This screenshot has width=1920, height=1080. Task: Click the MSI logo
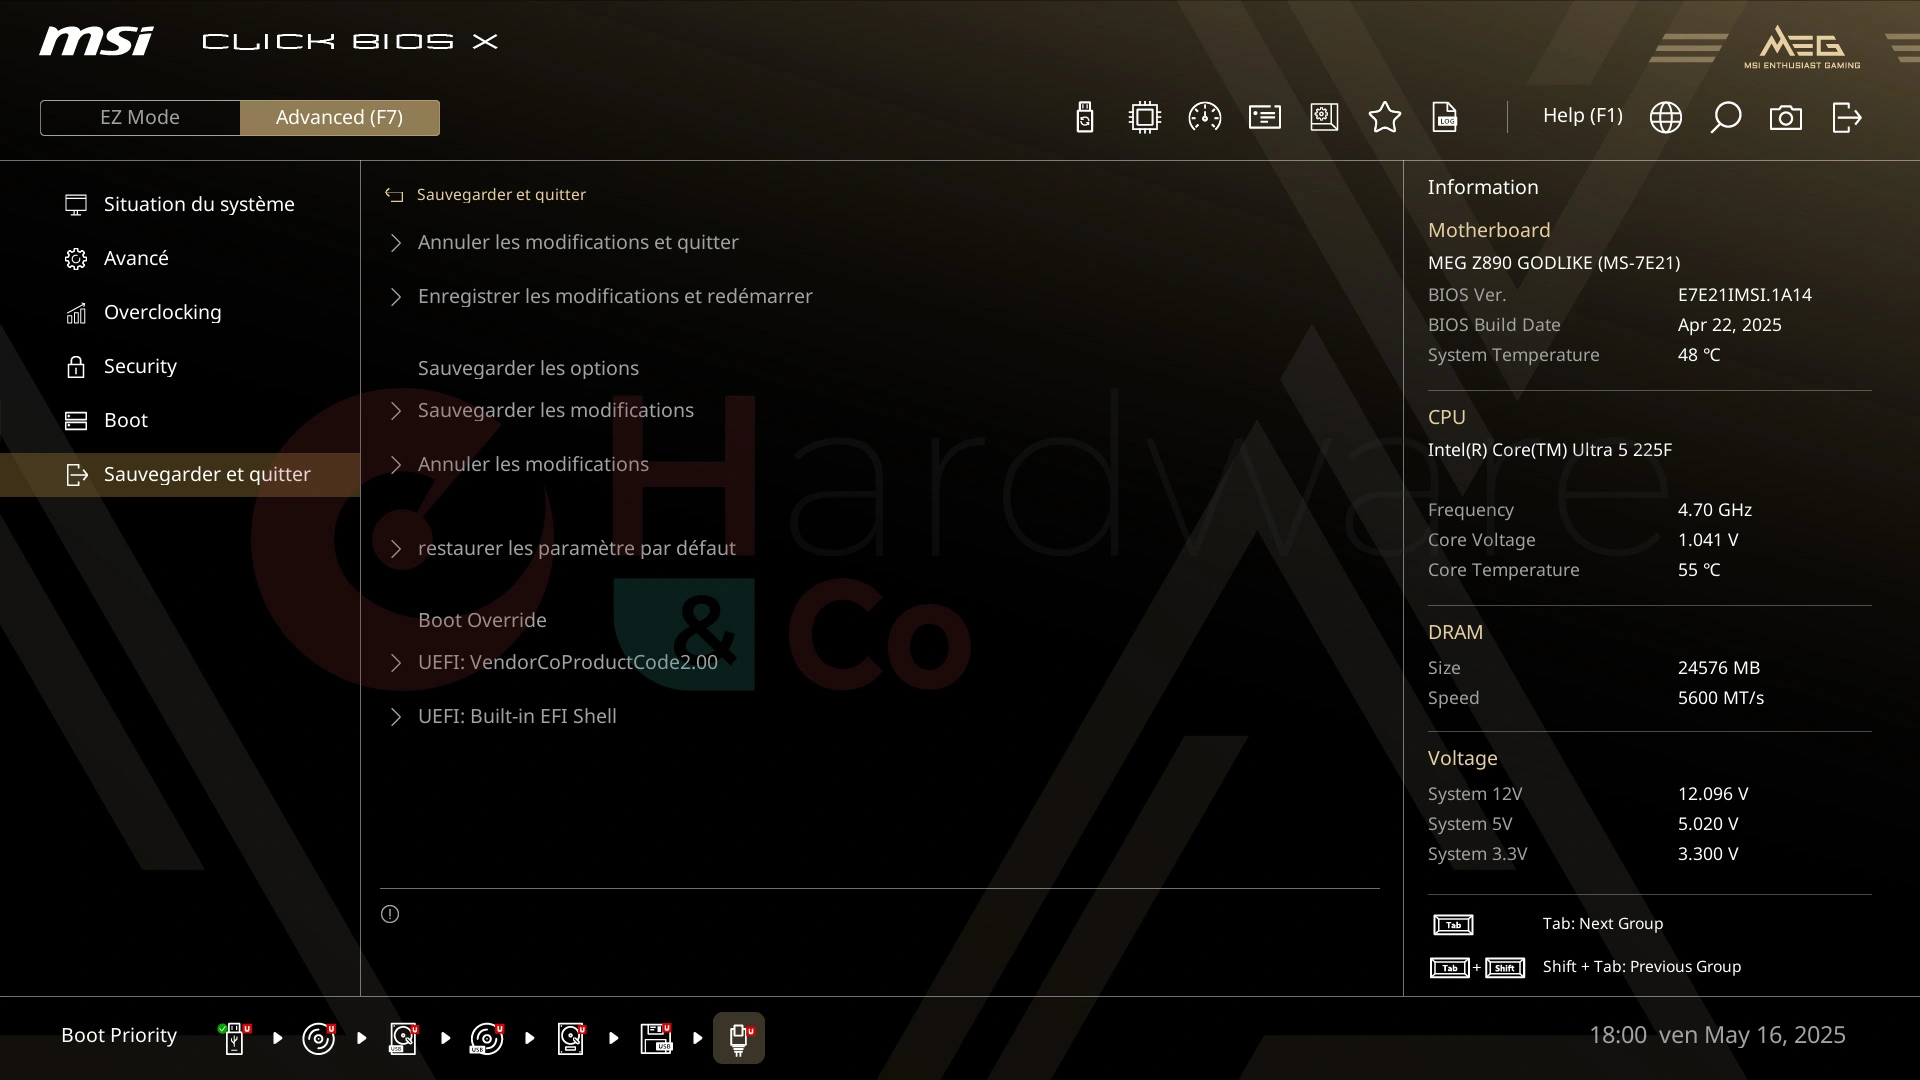[96, 41]
